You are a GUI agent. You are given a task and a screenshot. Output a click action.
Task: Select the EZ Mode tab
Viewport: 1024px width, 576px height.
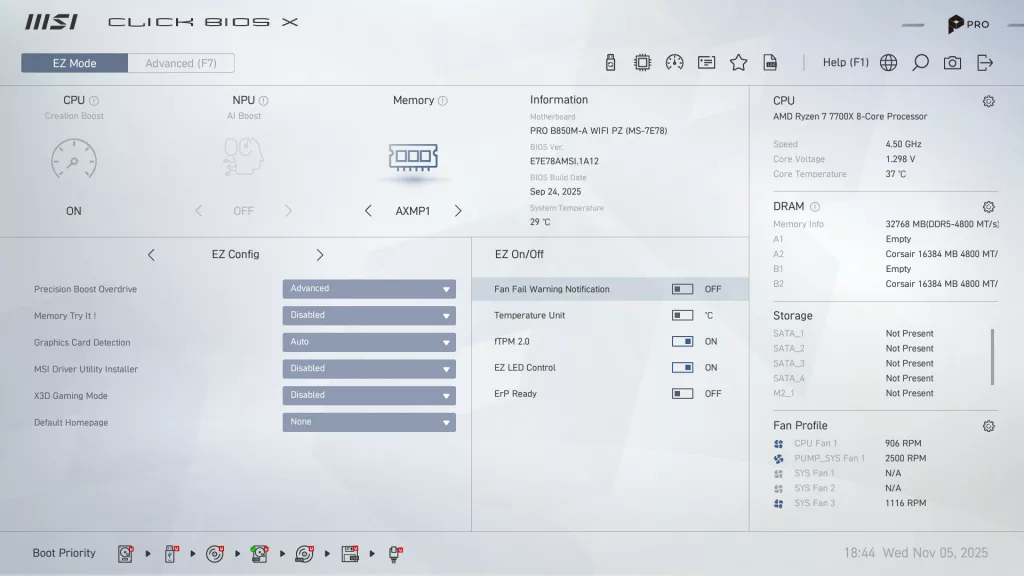coord(73,62)
